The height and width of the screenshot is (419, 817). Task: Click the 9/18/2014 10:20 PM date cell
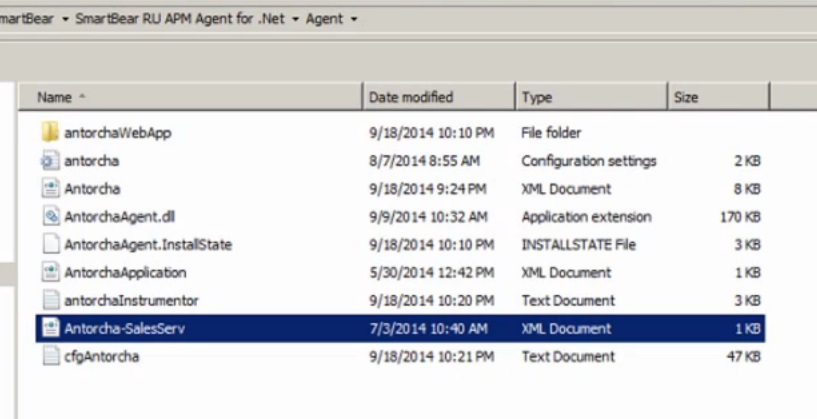[431, 301]
